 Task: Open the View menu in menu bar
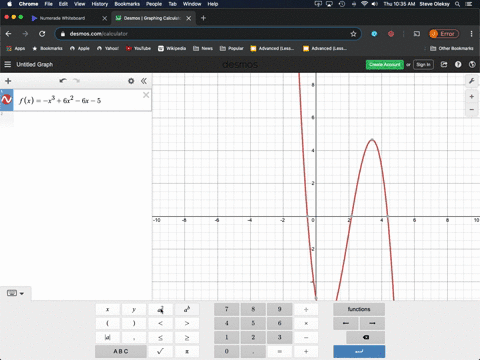click(x=79, y=4)
